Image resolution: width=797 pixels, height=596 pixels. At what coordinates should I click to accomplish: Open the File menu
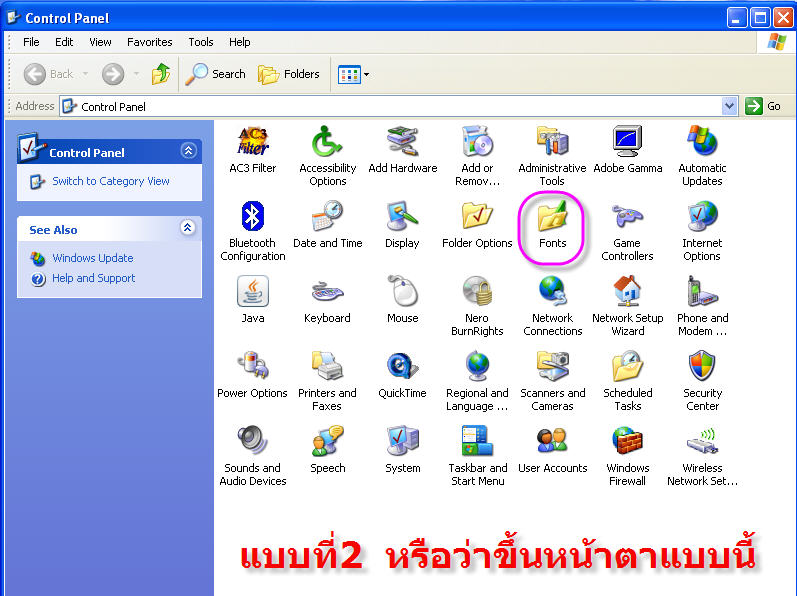click(x=31, y=42)
